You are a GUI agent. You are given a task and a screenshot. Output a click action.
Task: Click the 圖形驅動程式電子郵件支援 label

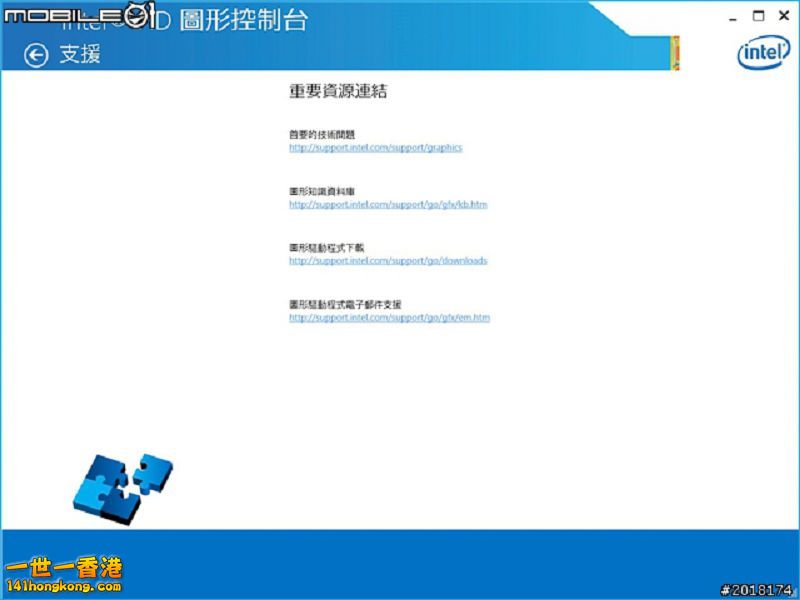[345, 305]
